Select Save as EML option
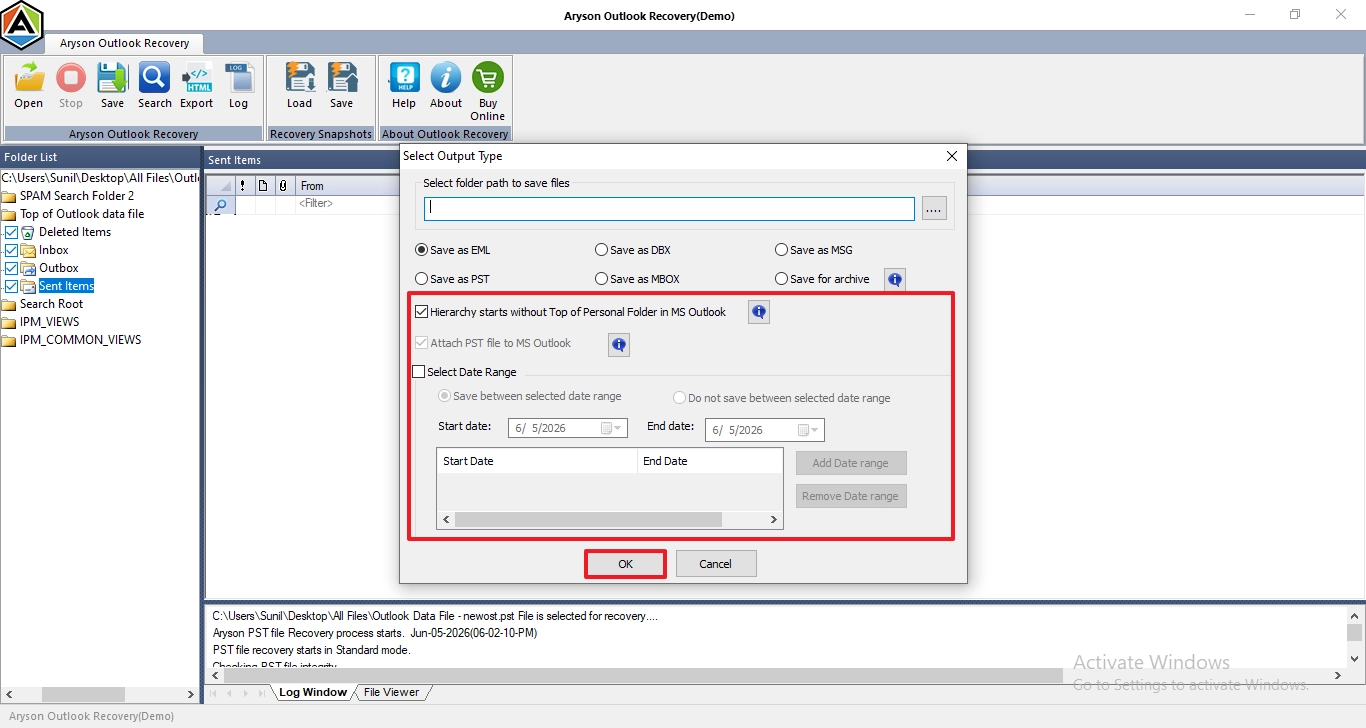 453,250
